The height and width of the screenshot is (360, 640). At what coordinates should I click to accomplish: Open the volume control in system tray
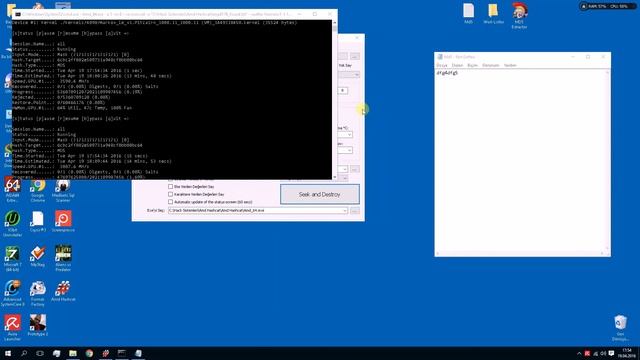pyautogui.click(x=603, y=353)
